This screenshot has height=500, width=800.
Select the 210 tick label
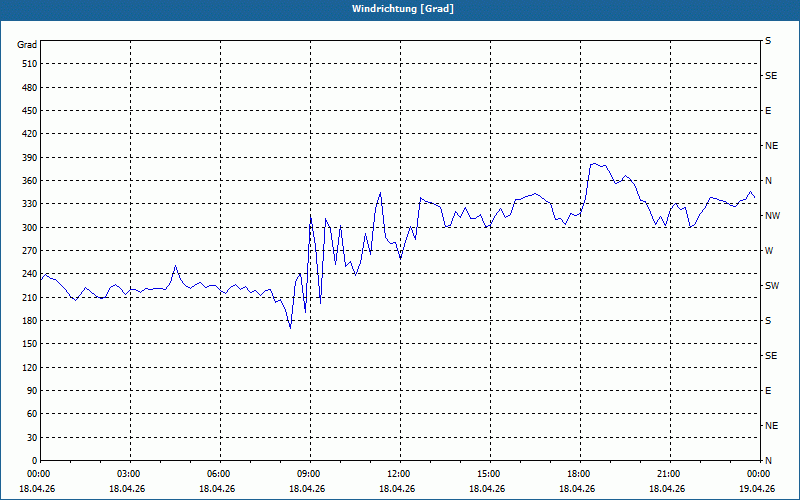(x=30, y=297)
